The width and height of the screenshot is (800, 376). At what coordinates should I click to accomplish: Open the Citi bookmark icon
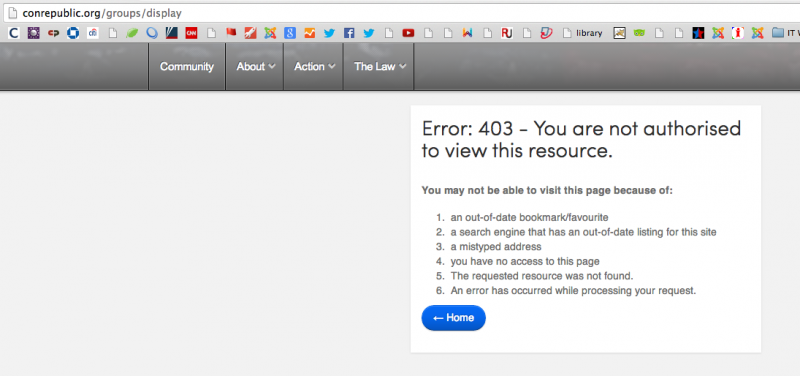pyautogui.click(x=93, y=33)
